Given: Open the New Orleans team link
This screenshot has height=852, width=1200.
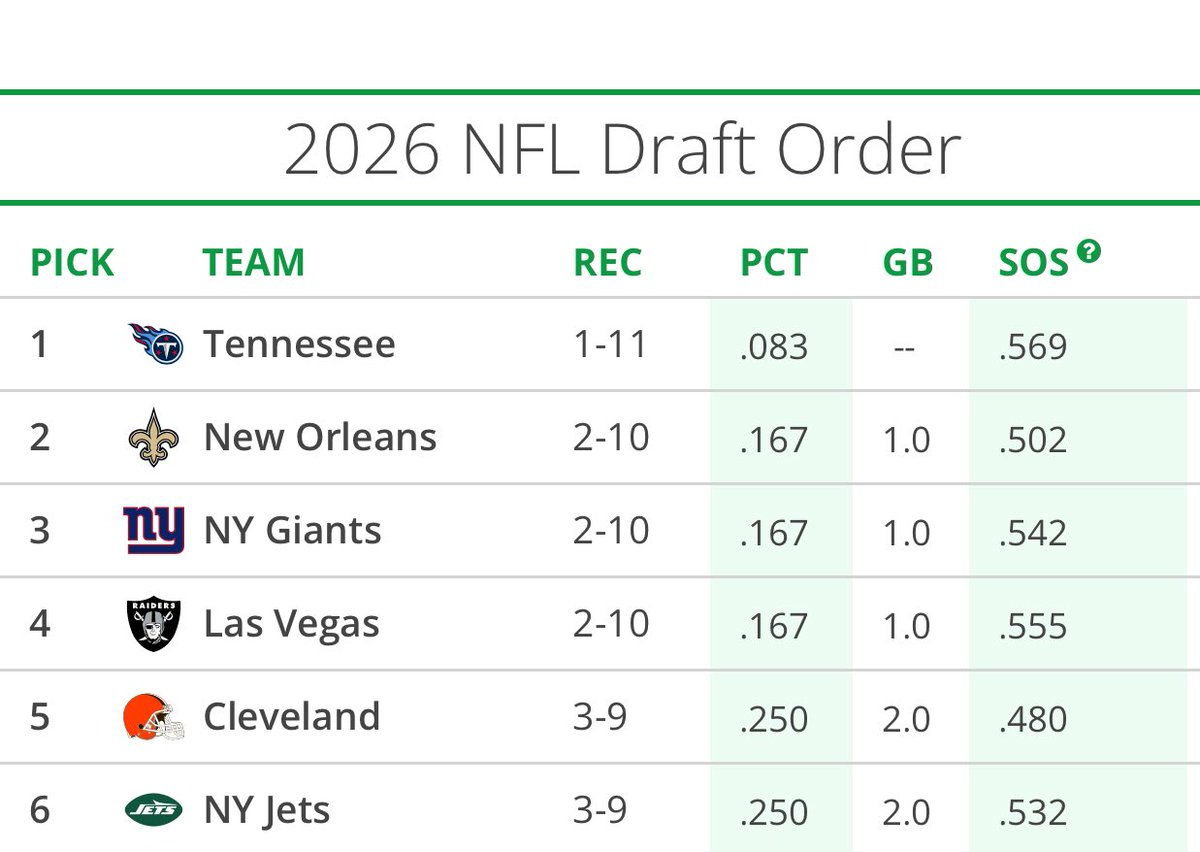Looking at the screenshot, I should 320,437.
